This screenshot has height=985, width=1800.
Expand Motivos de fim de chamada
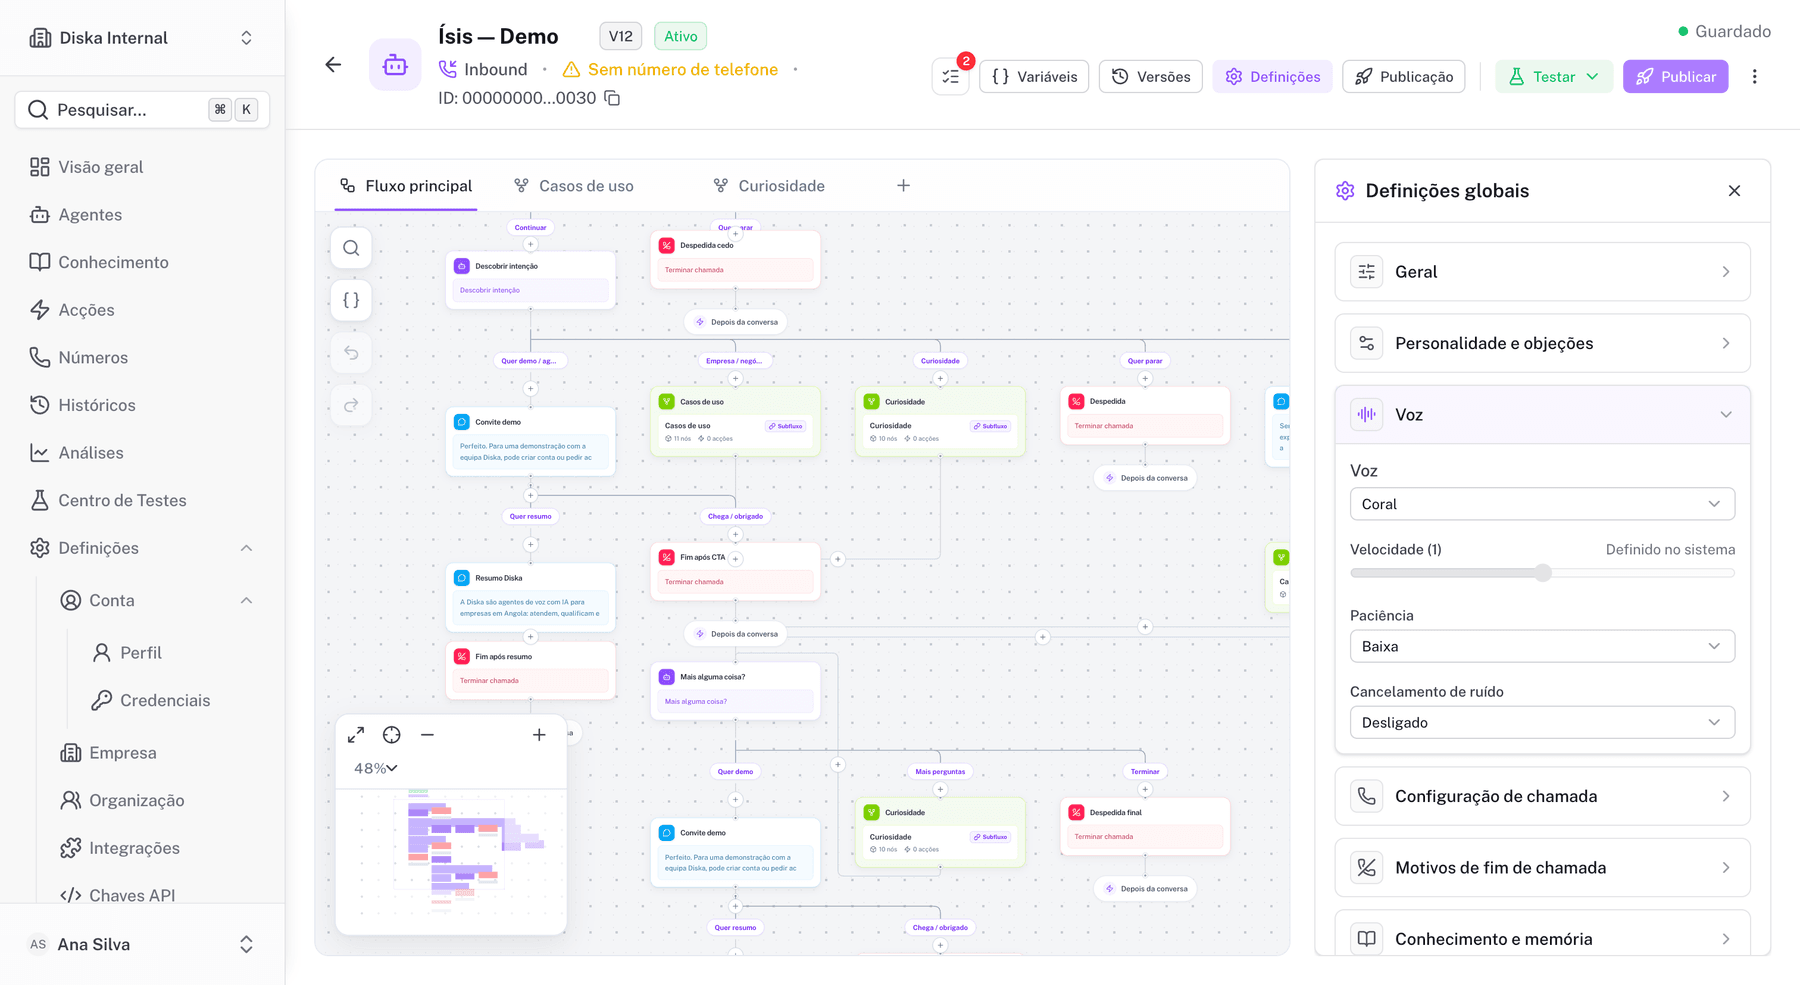coord(1542,868)
